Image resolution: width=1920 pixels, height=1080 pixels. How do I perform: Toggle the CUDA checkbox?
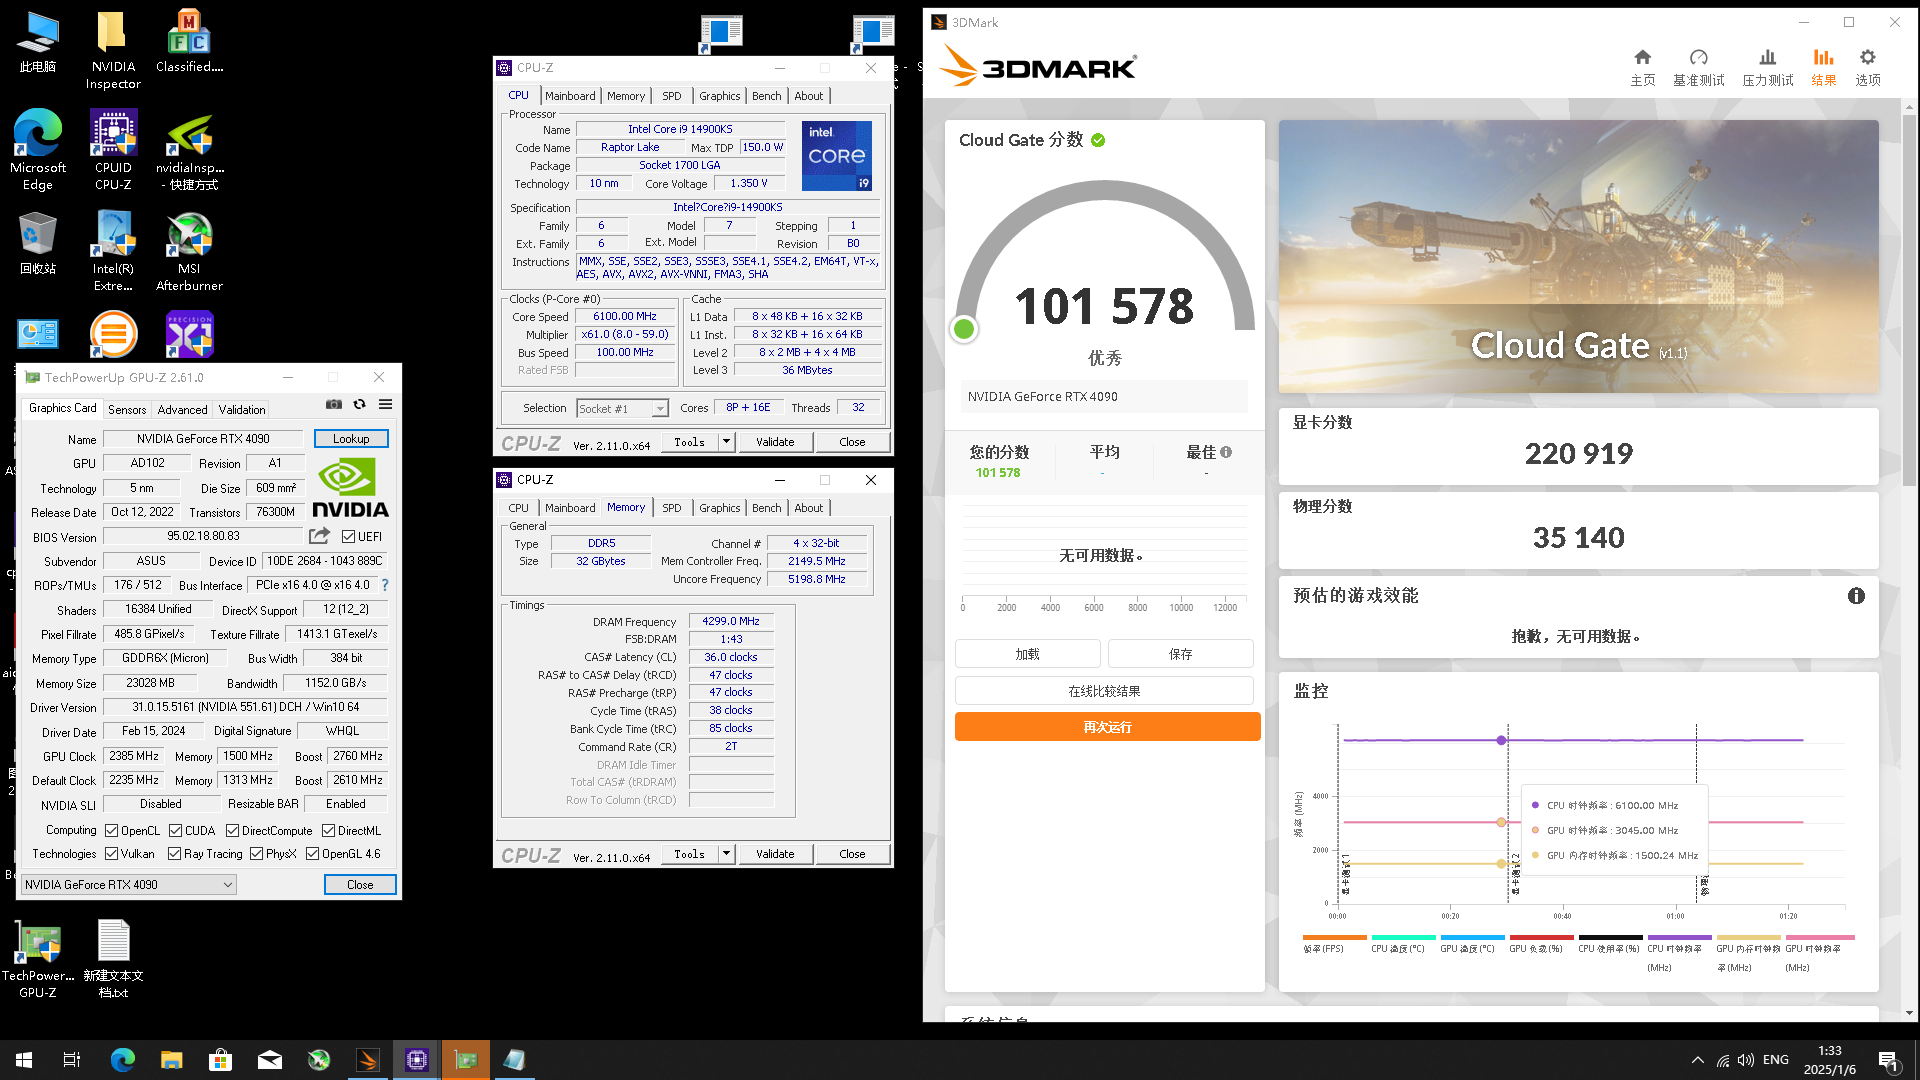point(175,831)
